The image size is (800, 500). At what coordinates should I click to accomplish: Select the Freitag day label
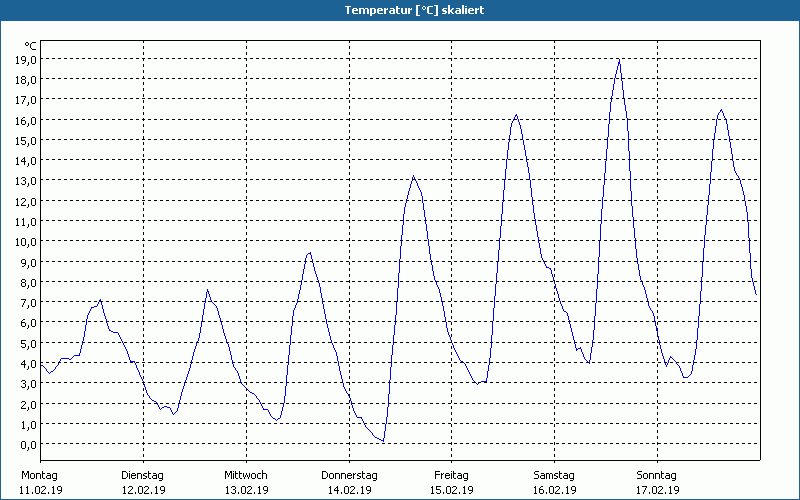[451, 475]
